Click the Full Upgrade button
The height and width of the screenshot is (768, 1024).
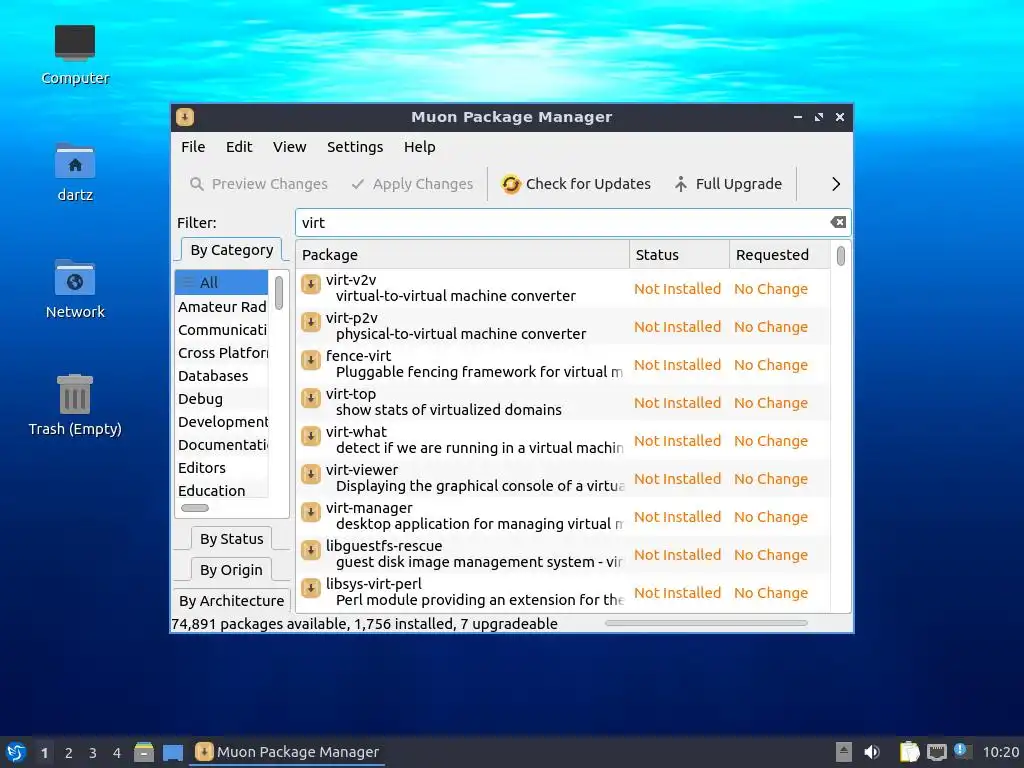728,184
